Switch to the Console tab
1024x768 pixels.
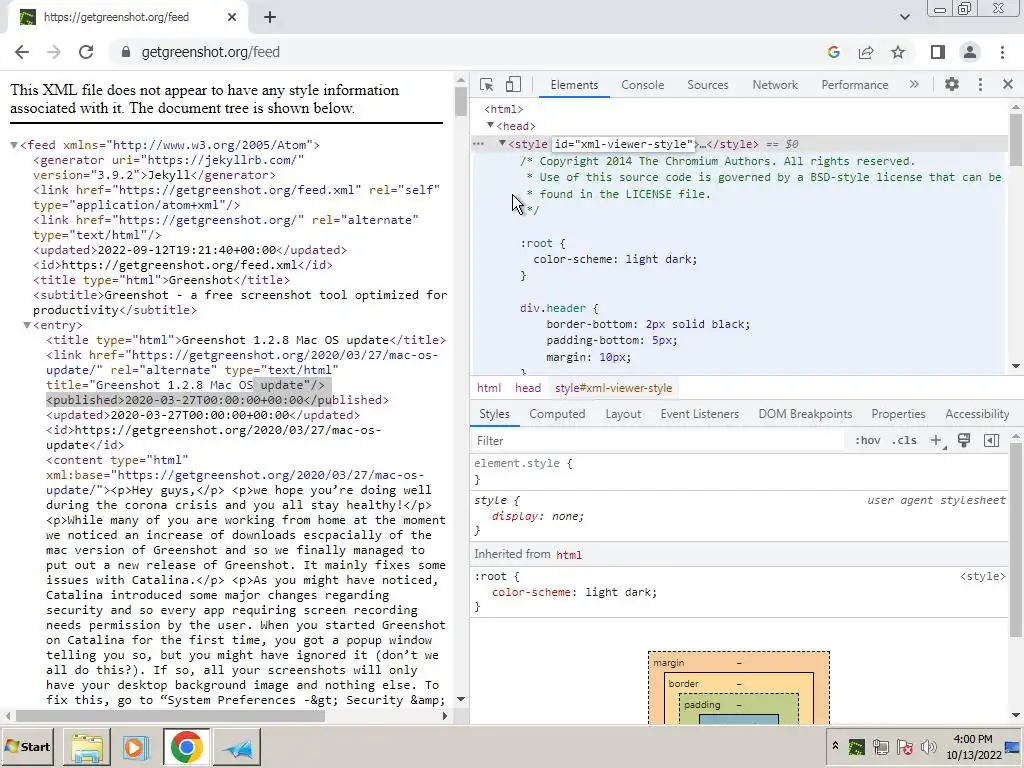coord(643,85)
